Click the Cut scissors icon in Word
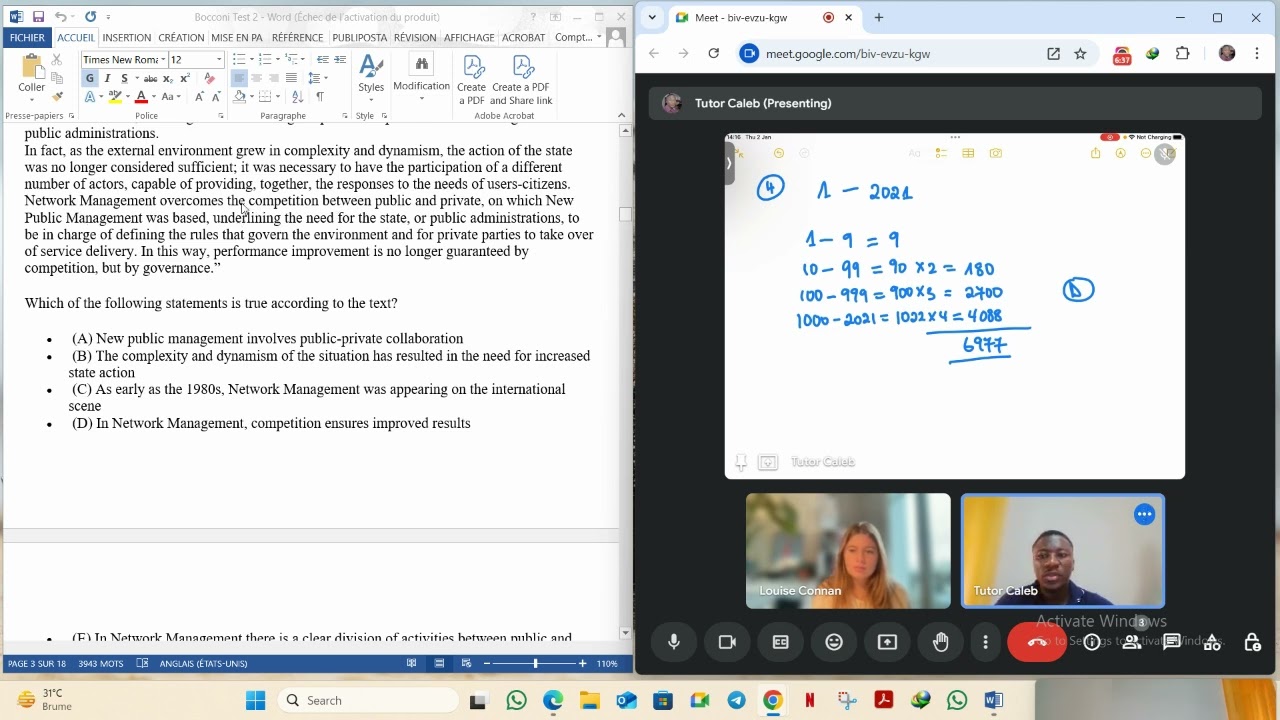This screenshot has width=1280, height=720. [57, 61]
